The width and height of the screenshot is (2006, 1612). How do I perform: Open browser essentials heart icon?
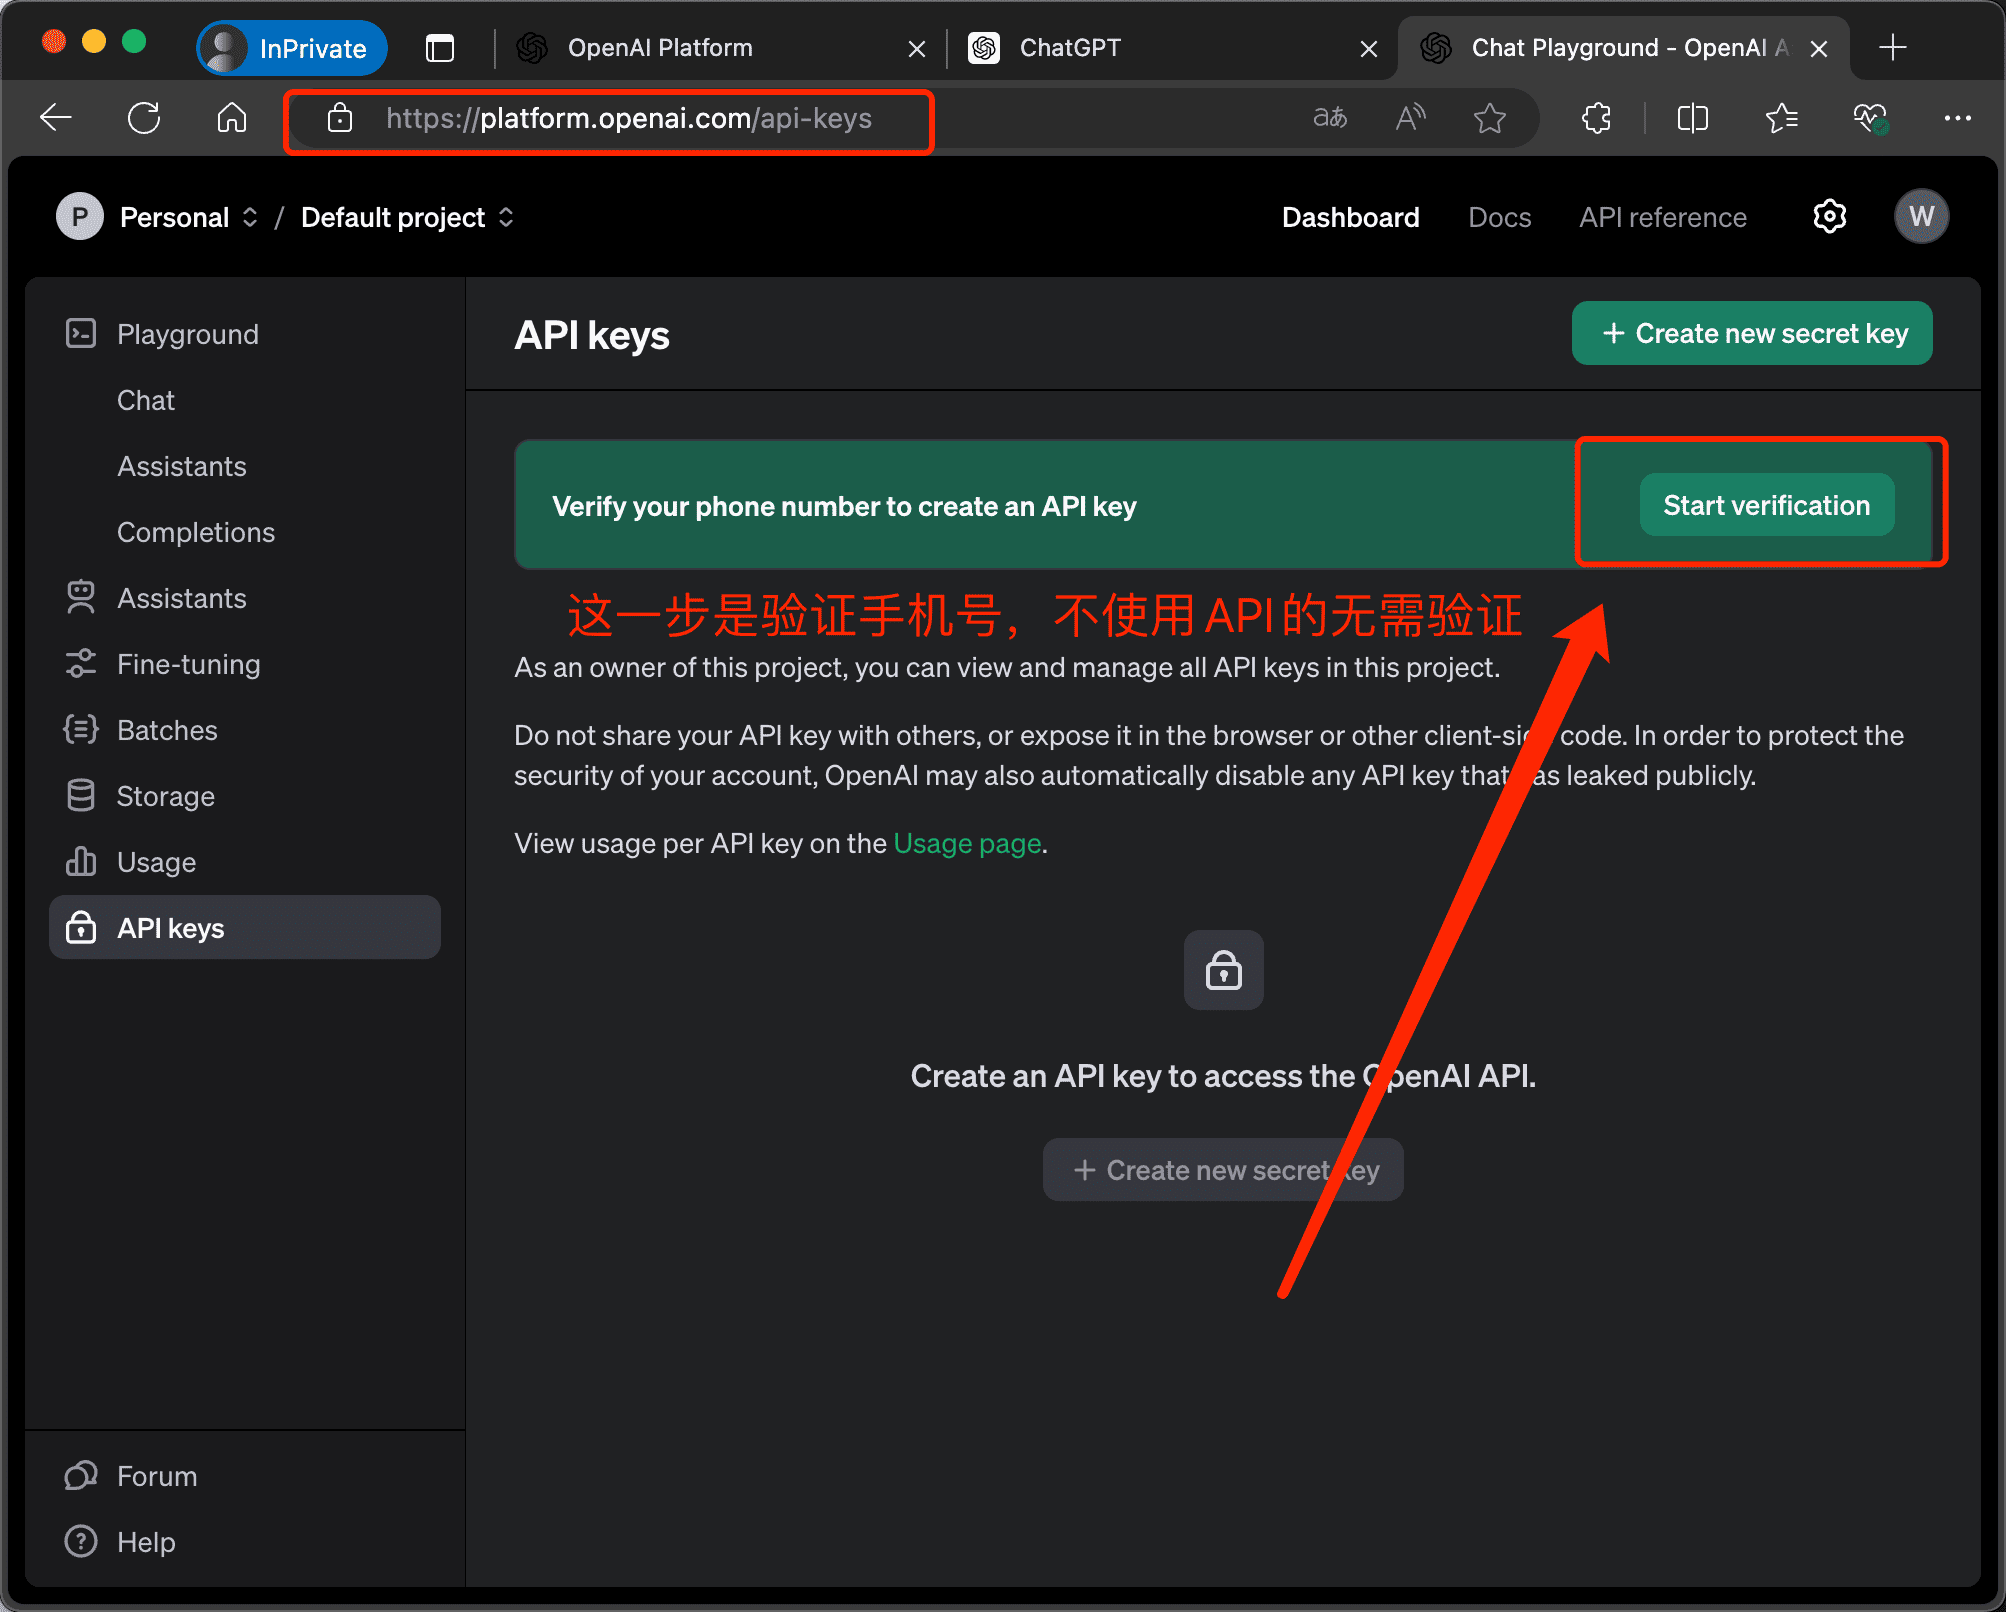[1869, 118]
